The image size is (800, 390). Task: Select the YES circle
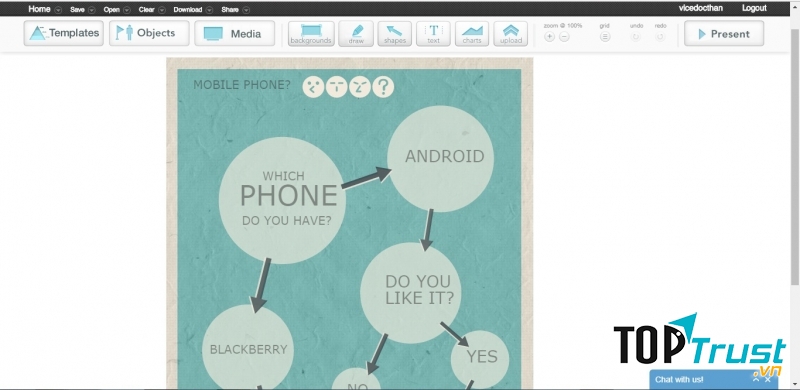[x=480, y=359]
